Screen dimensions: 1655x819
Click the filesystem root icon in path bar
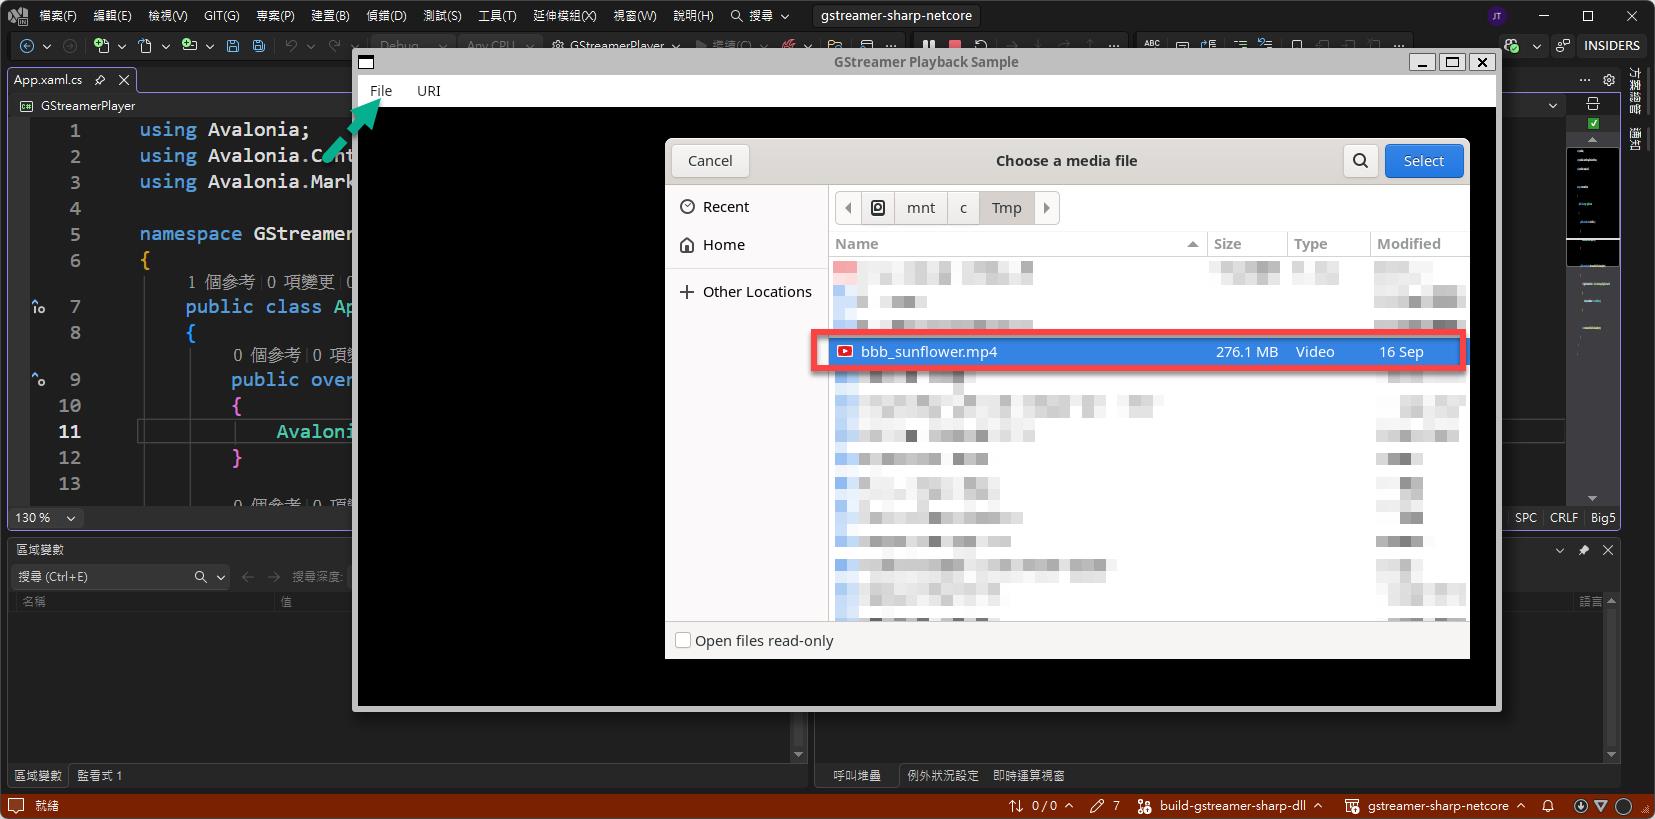[877, 208]
